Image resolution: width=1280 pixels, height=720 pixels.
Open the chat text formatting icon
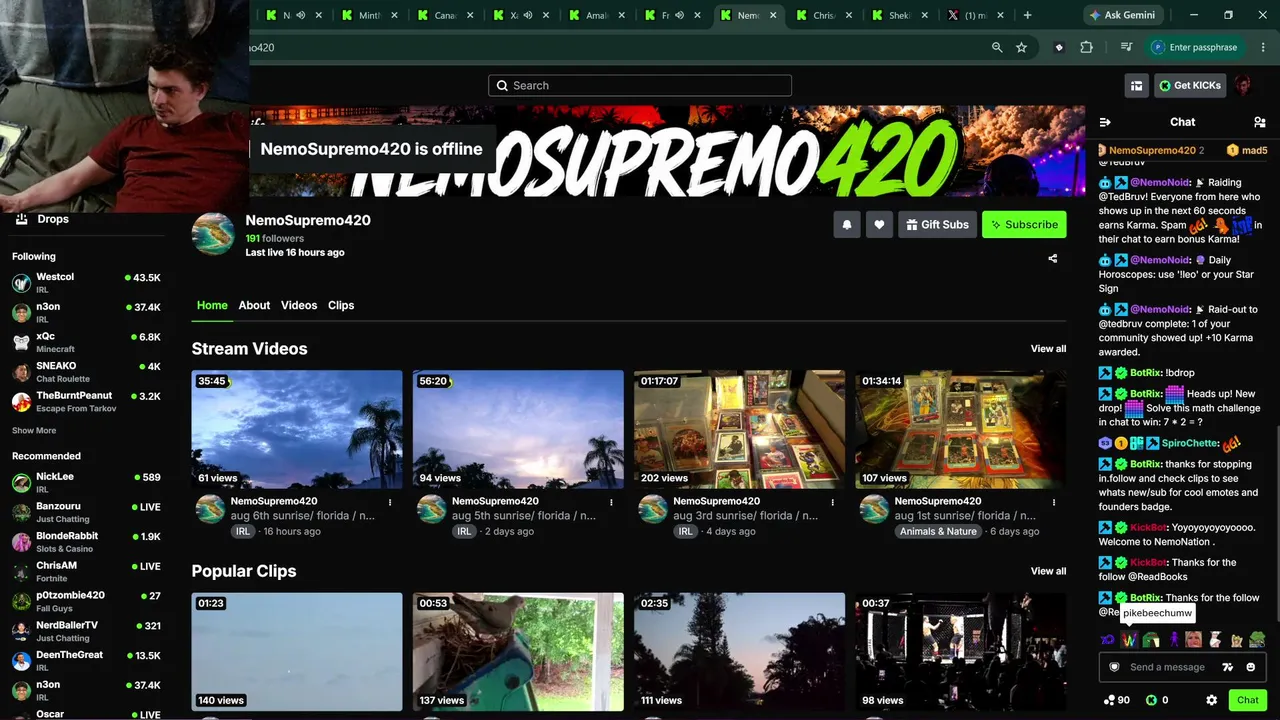click(1228, 667)
